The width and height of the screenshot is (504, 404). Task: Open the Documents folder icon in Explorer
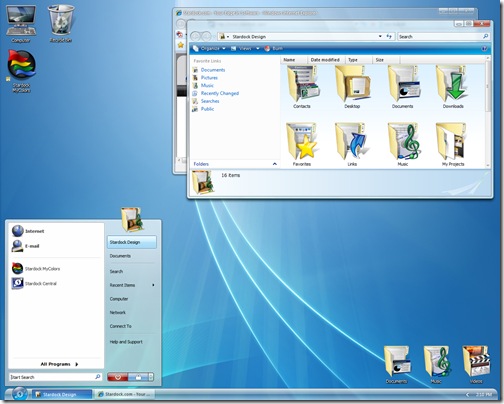point(402,87)
